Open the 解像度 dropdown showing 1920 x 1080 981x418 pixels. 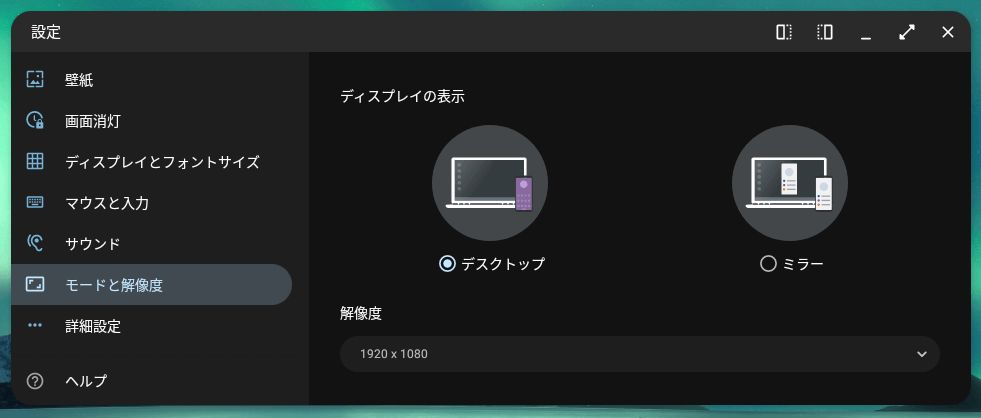(639, 354)
